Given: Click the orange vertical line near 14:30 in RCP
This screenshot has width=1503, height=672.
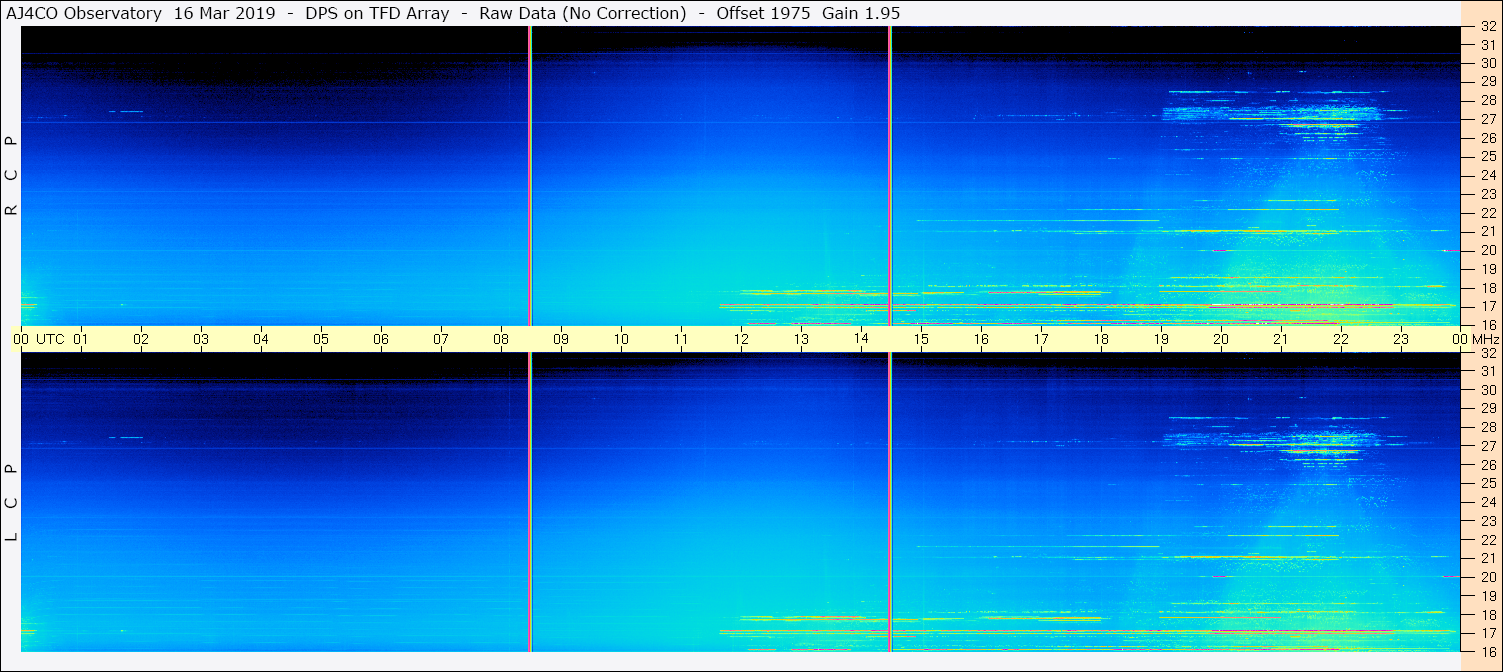Looking at the screenshot, I should [x=889, y=176].
